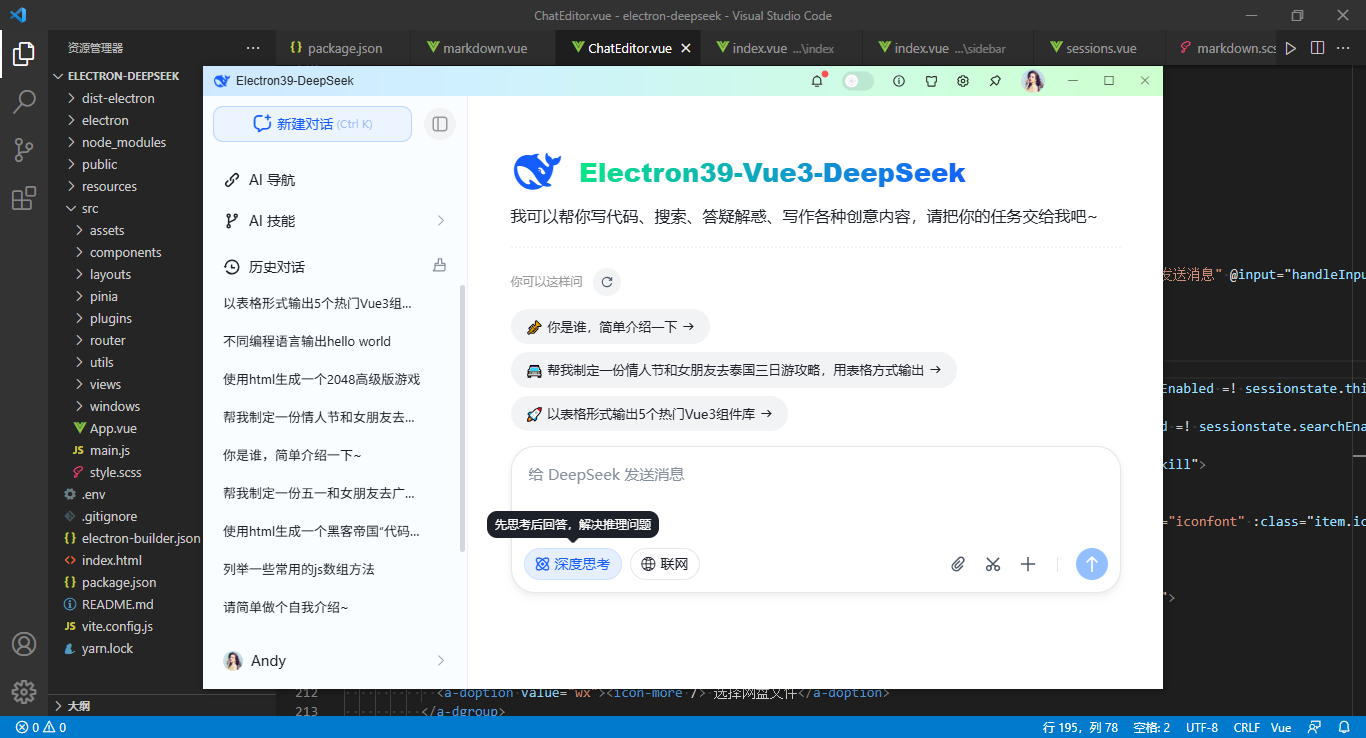The height and width of the screenshot is (738, 1366).
Task: Open the 你是谁，简单介绍一下 suggested prompt
Action: (610, 326)
